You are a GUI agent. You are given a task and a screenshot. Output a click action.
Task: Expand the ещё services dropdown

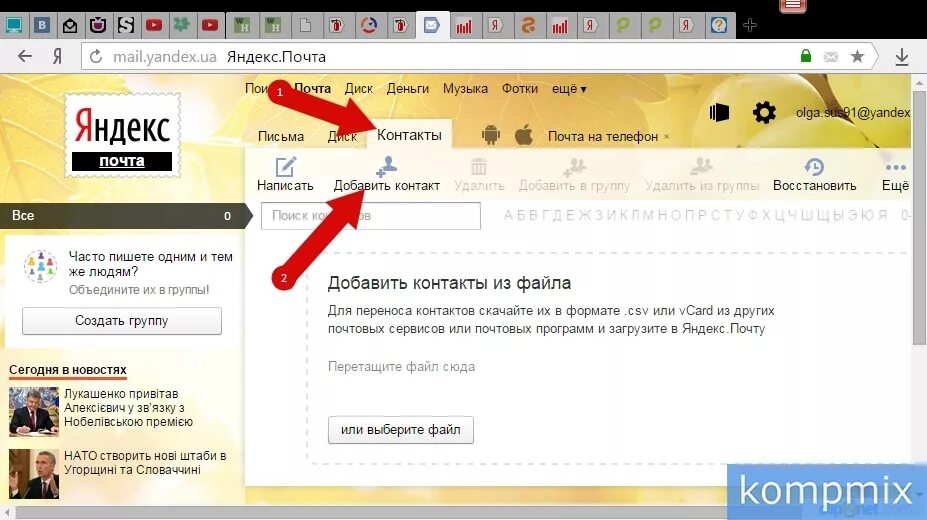pos(569,89)
